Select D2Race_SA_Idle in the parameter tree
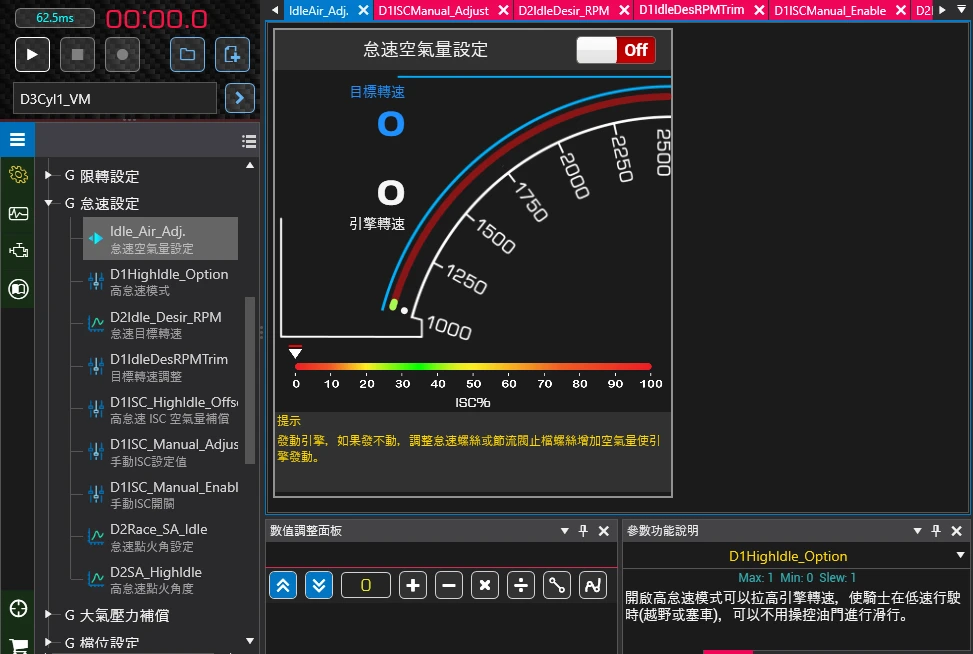 coord(161,537)
